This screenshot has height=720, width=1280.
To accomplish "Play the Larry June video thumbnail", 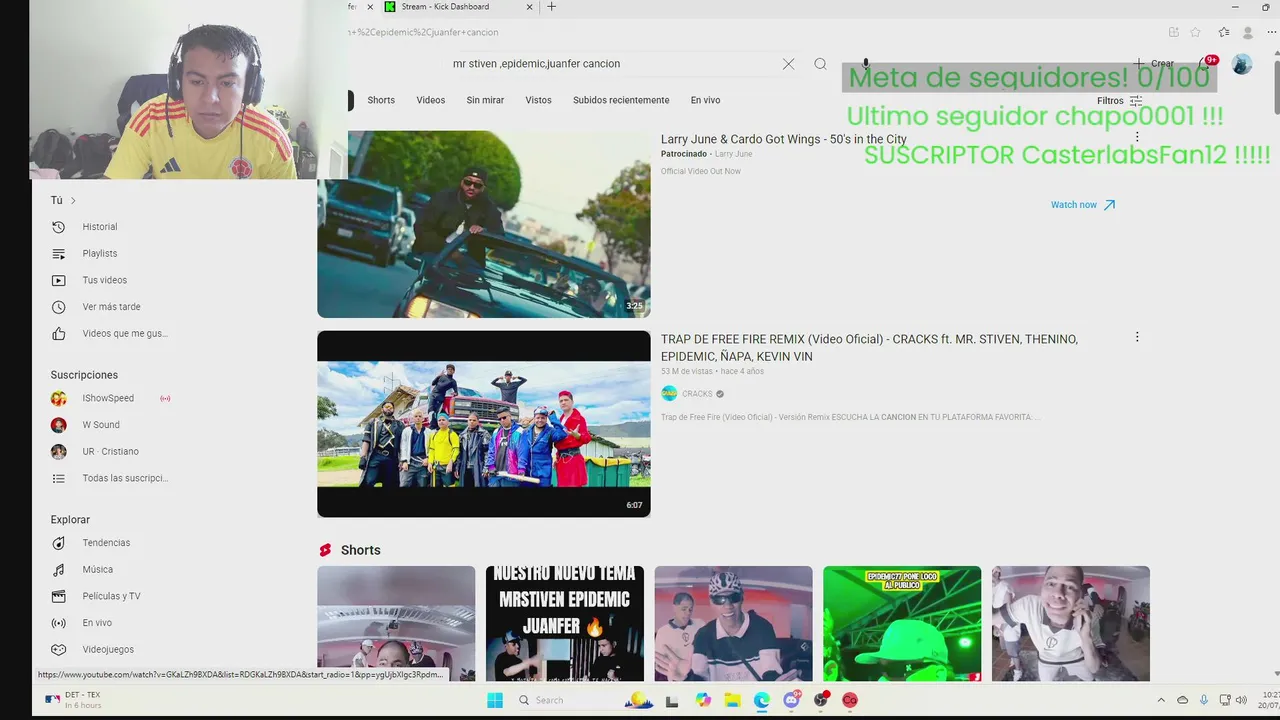I will (x=484, y=224).
